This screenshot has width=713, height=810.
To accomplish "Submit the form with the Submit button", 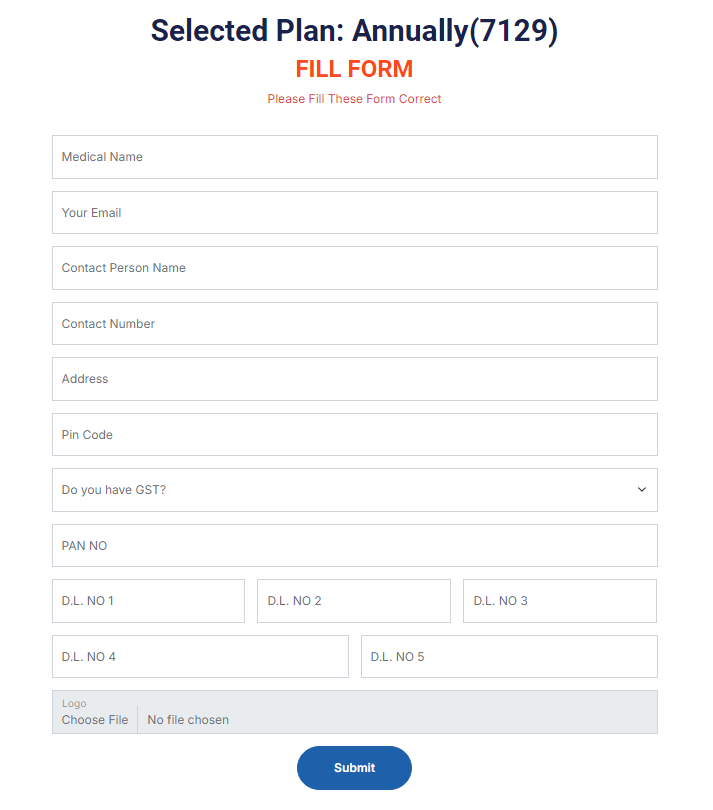I will coord(354,768).
